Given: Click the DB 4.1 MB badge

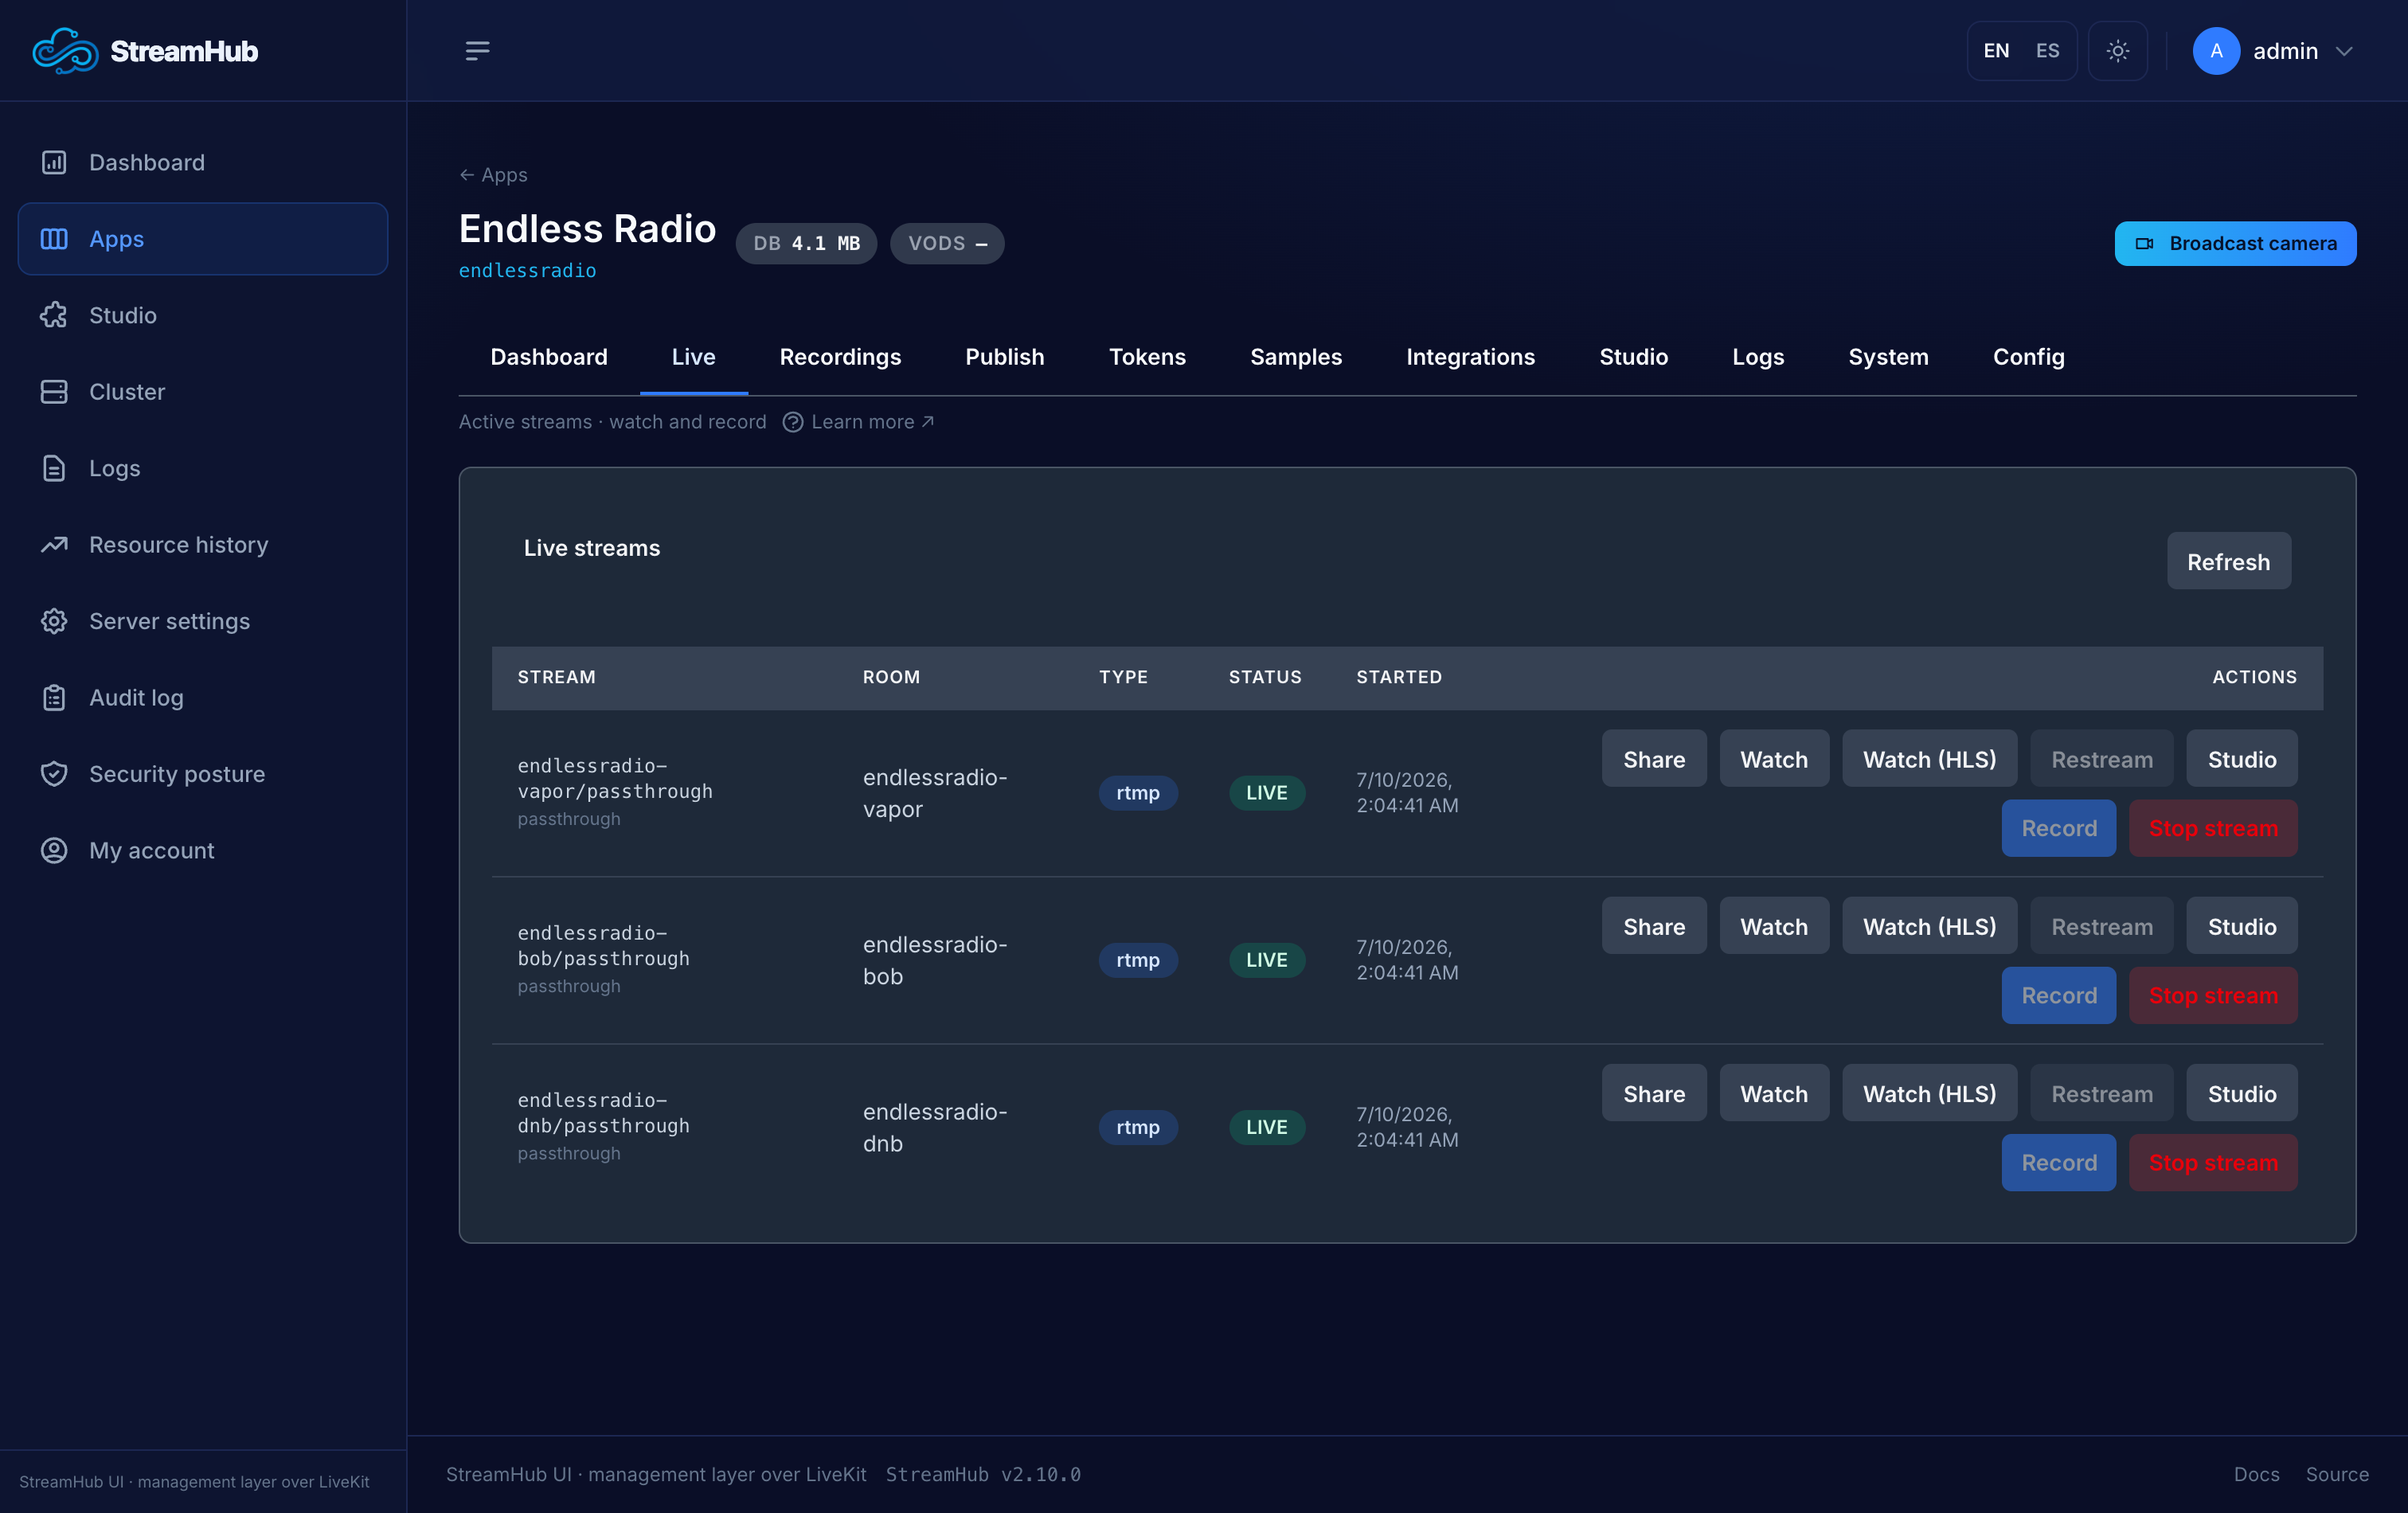Looking at the screenshot, I should pyautogui.click(x=806, y=243).
